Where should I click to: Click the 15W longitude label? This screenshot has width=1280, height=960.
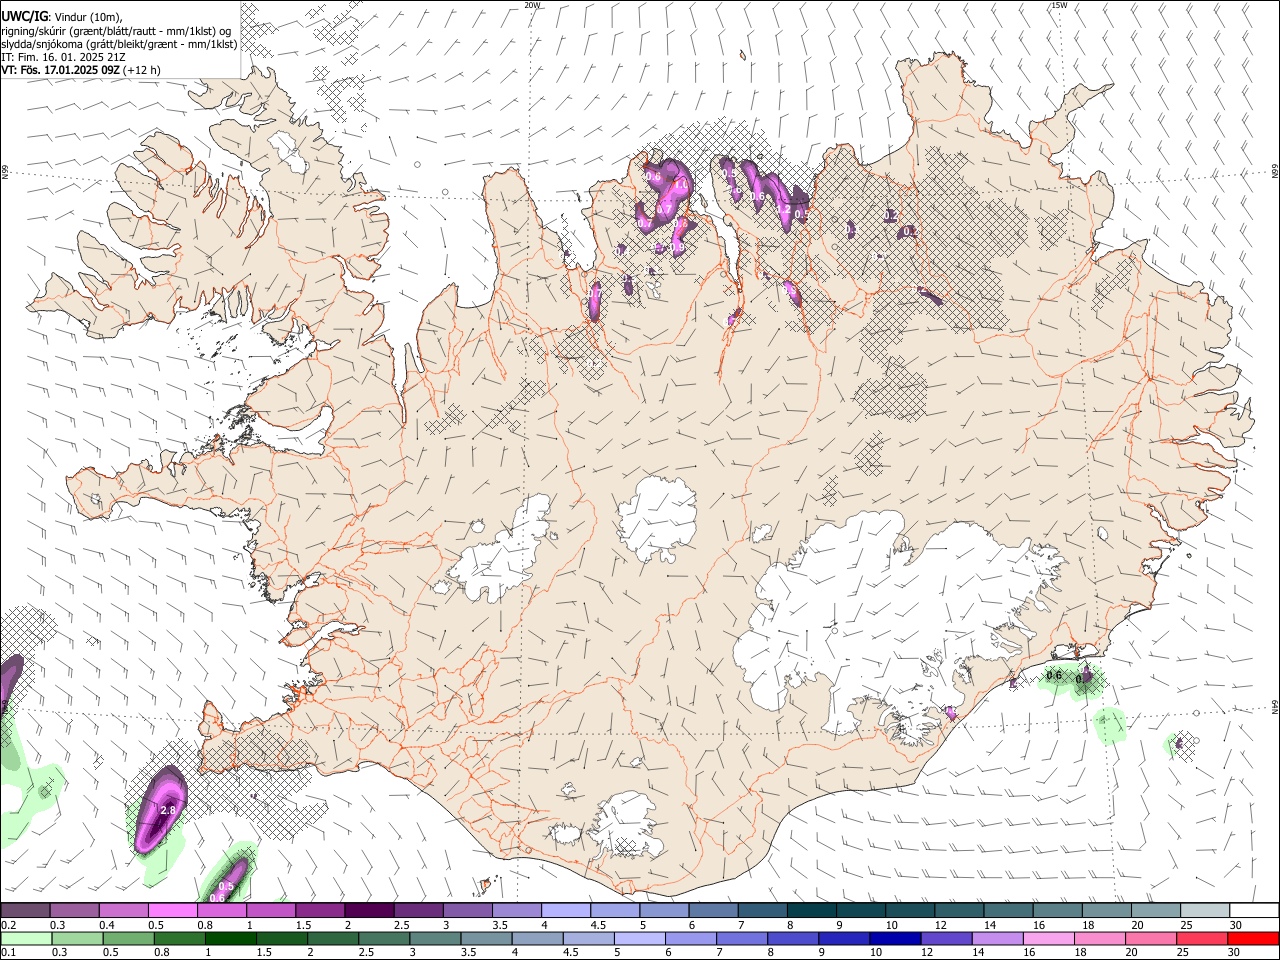coord(1059,5)
